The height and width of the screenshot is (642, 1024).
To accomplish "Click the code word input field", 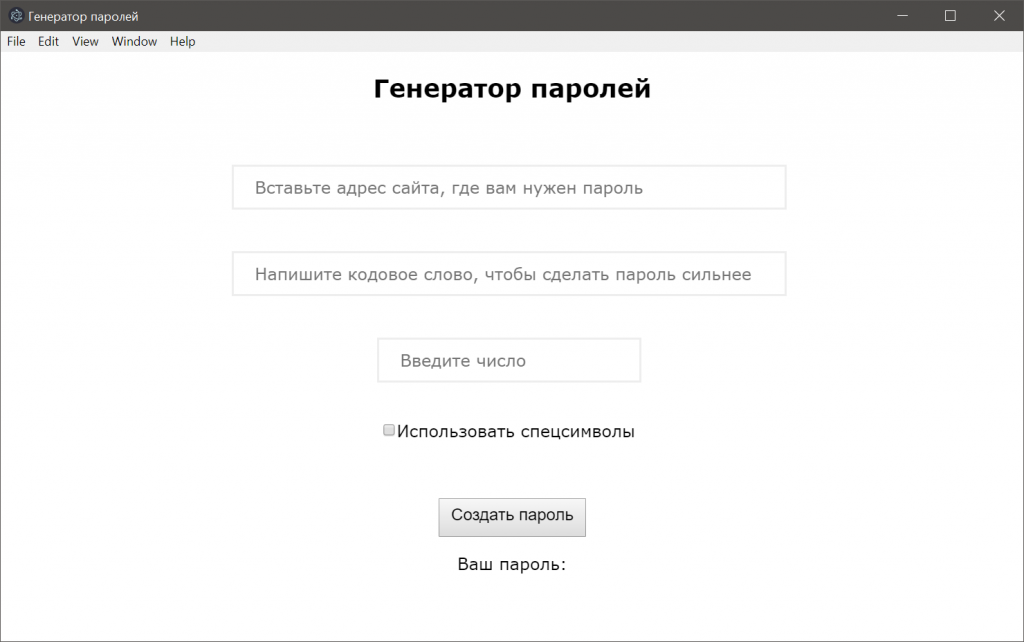I will point(509,274).
